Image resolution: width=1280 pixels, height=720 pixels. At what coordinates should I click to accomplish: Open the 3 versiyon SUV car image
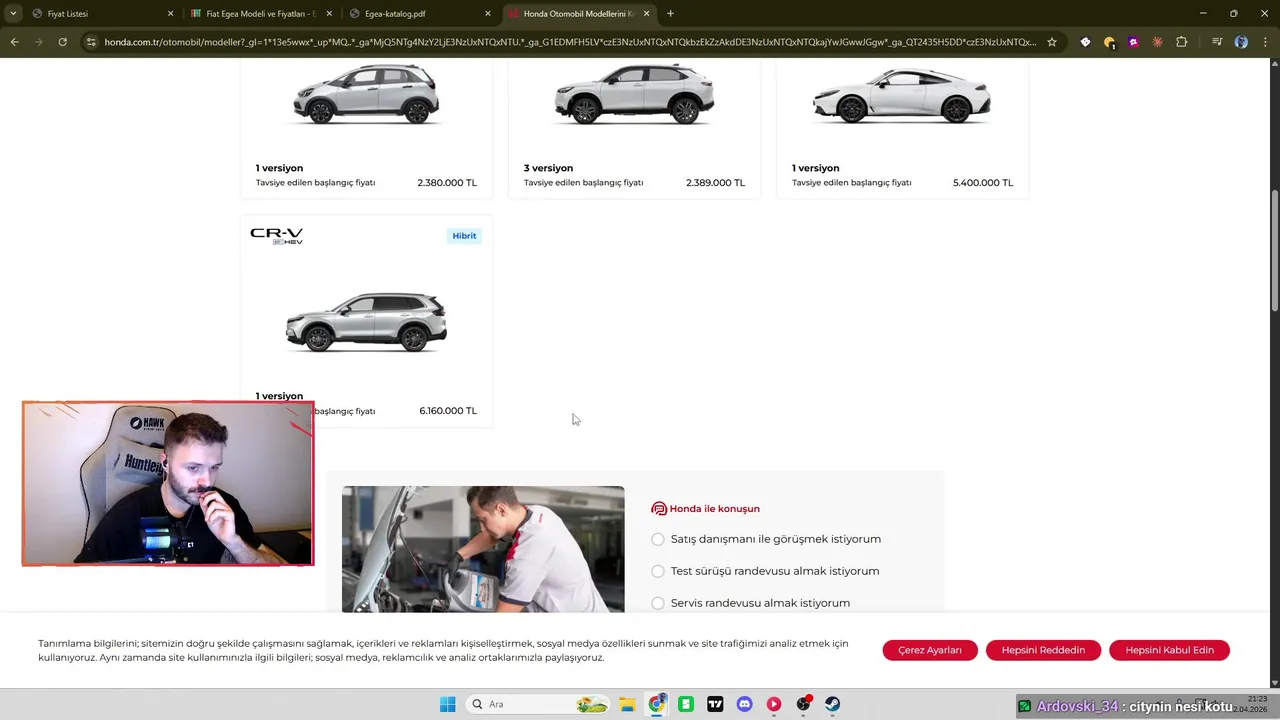tap(634, 94)
